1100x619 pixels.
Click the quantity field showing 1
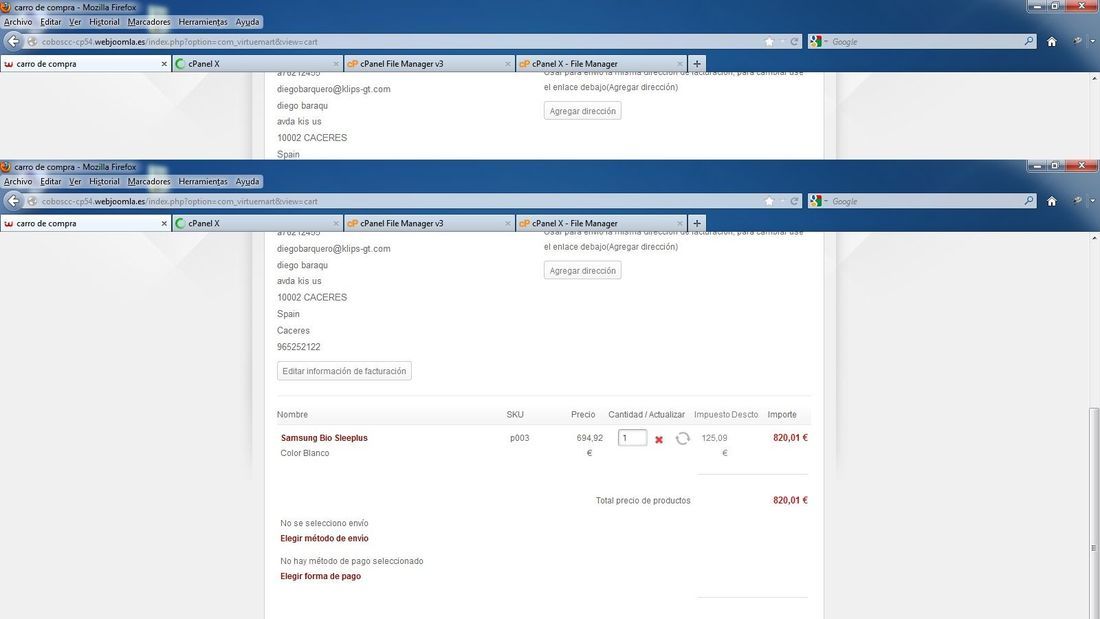(x=632, y=438)
